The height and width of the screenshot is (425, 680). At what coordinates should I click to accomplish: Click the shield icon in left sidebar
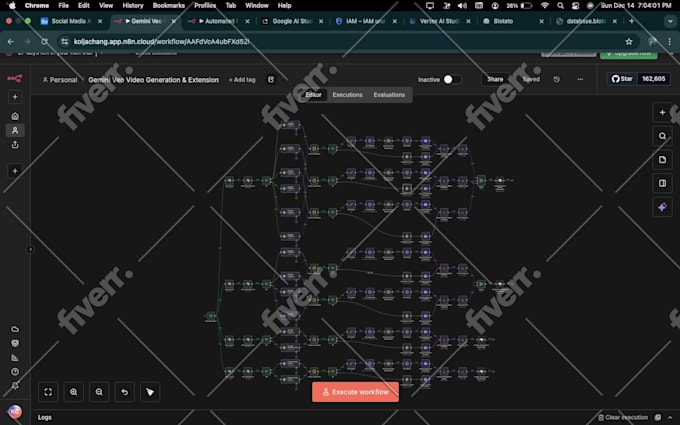click(x=15, y=343)
